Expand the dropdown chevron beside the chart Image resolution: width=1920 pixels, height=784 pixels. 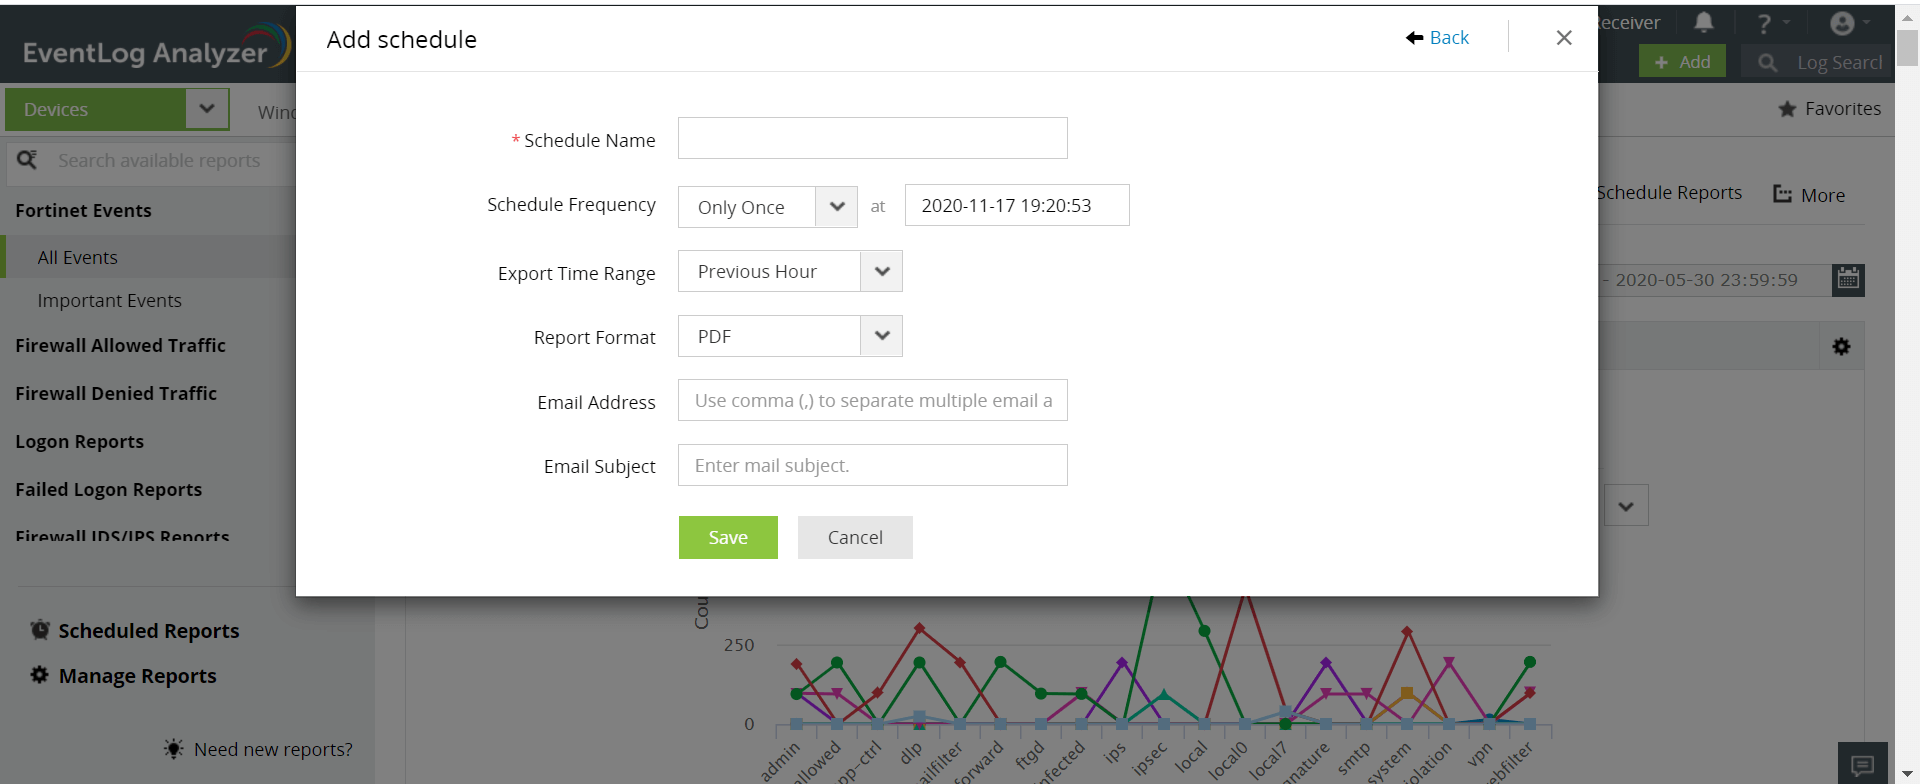[1626, 506]
